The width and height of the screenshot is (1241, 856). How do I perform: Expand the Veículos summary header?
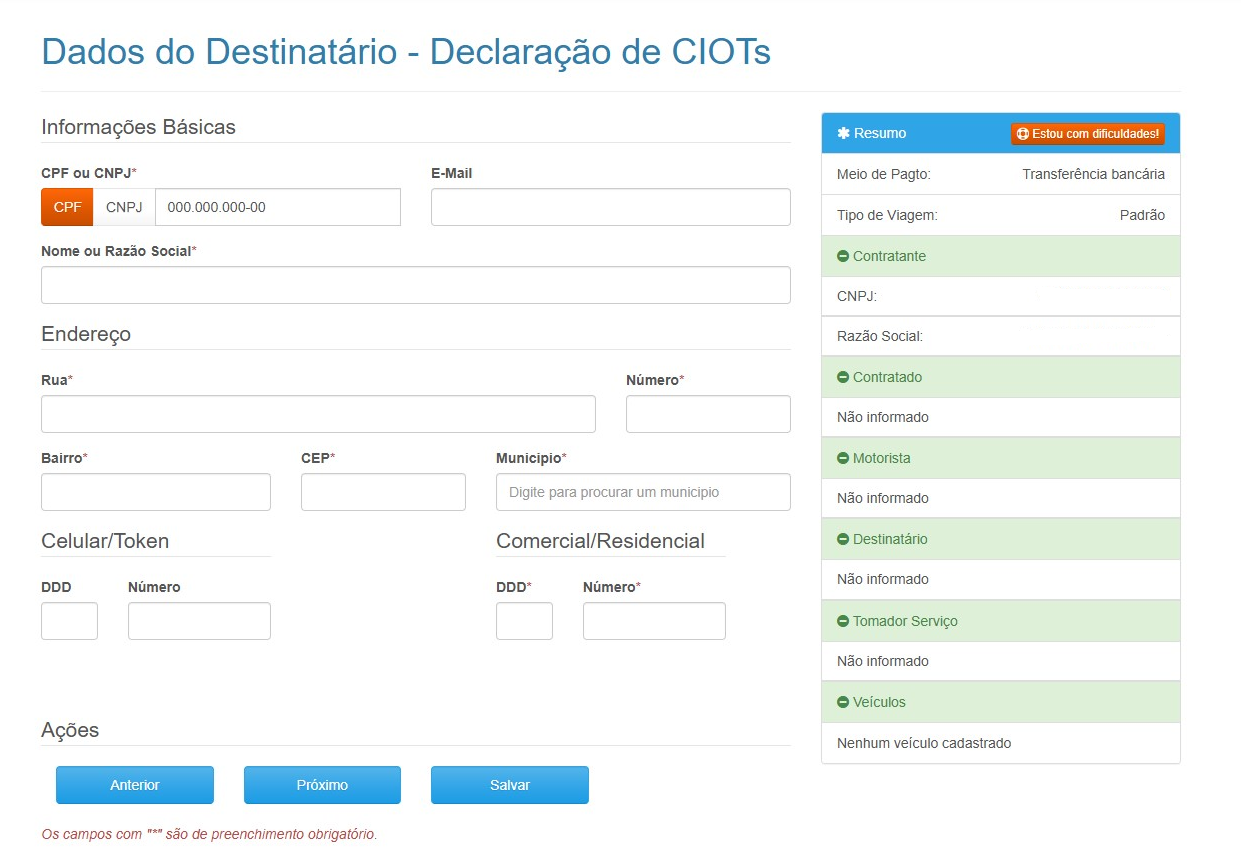coord(1001,702)
